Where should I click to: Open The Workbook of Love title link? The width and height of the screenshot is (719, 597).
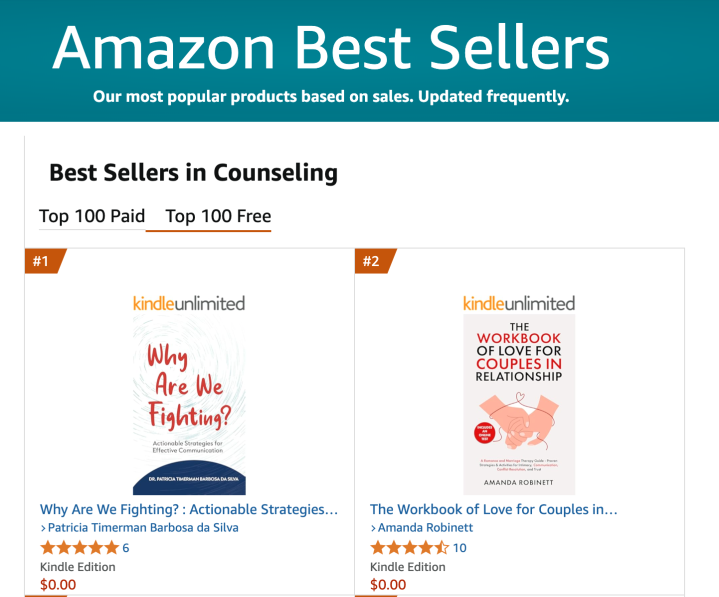494,509
